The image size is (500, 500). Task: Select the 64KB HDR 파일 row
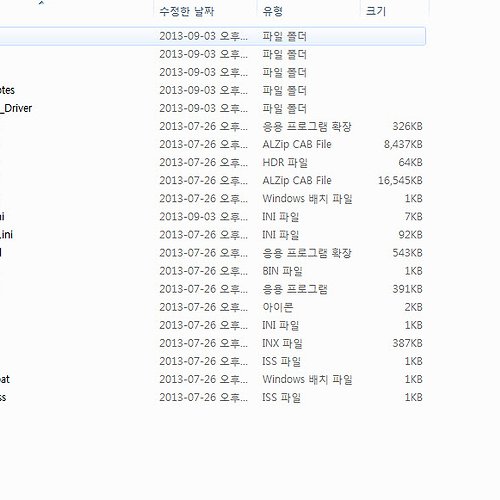(212, 162)
